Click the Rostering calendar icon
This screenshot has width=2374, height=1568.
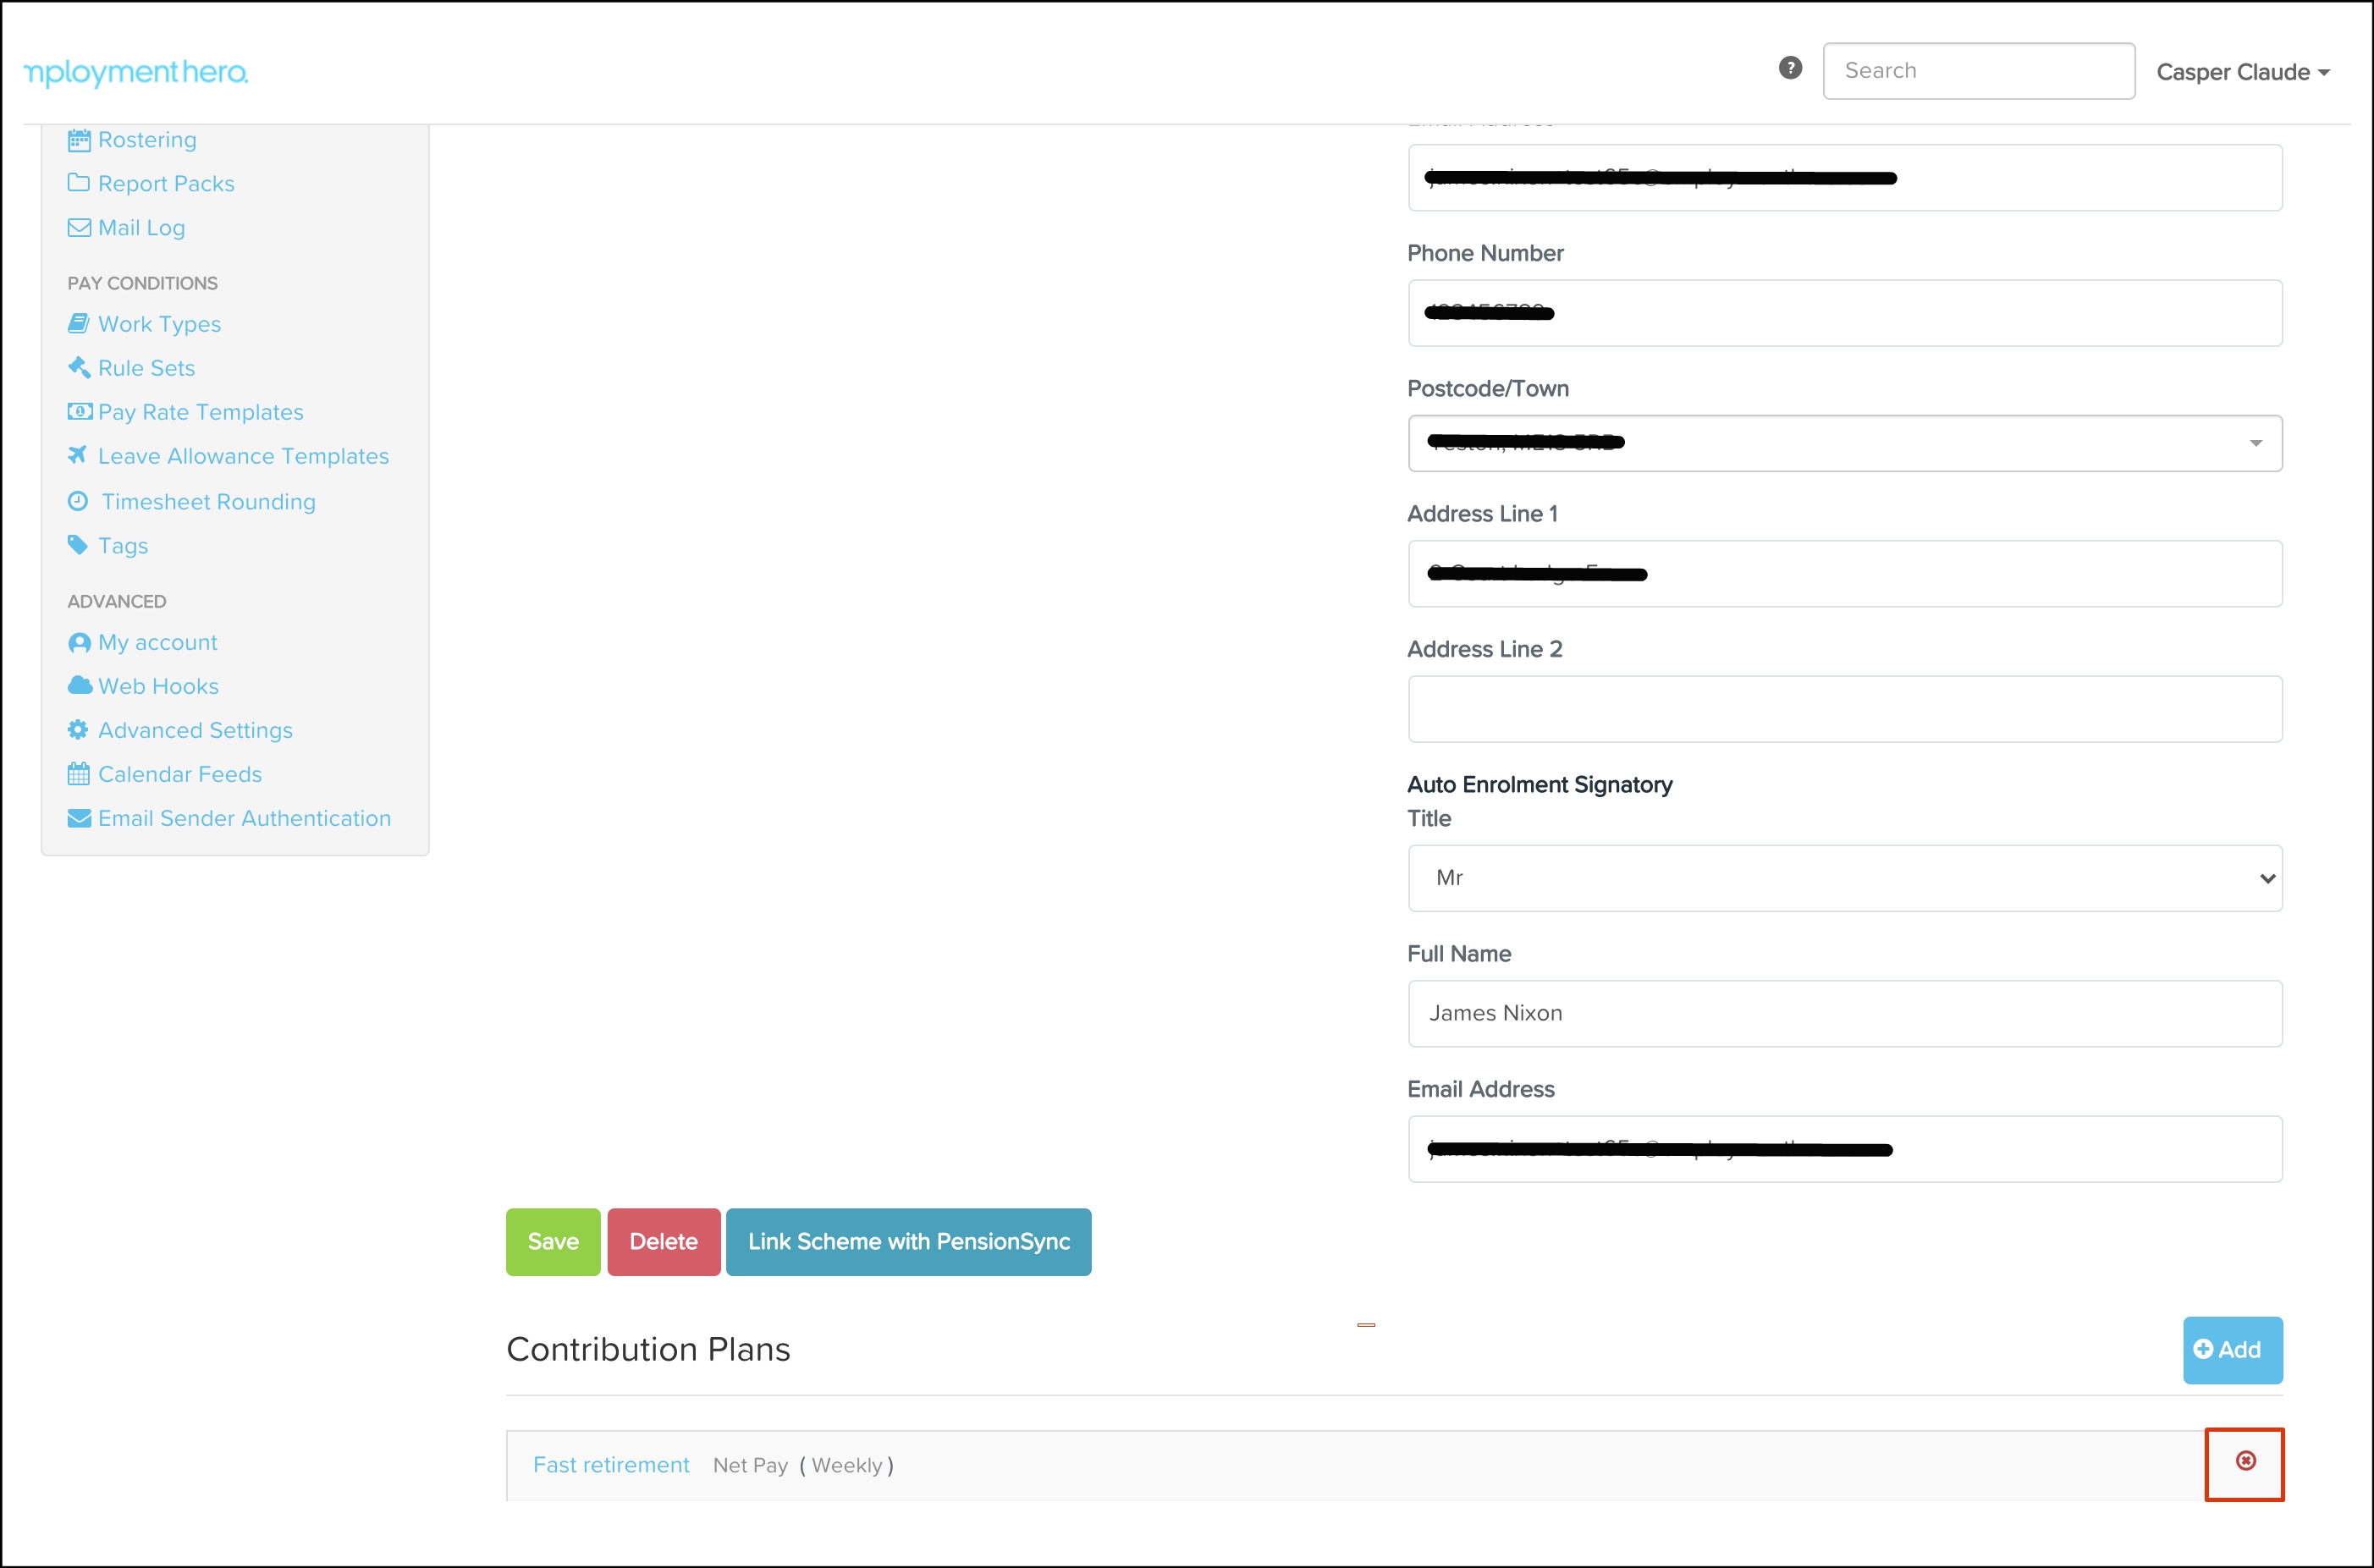click(x=79, y=140)
